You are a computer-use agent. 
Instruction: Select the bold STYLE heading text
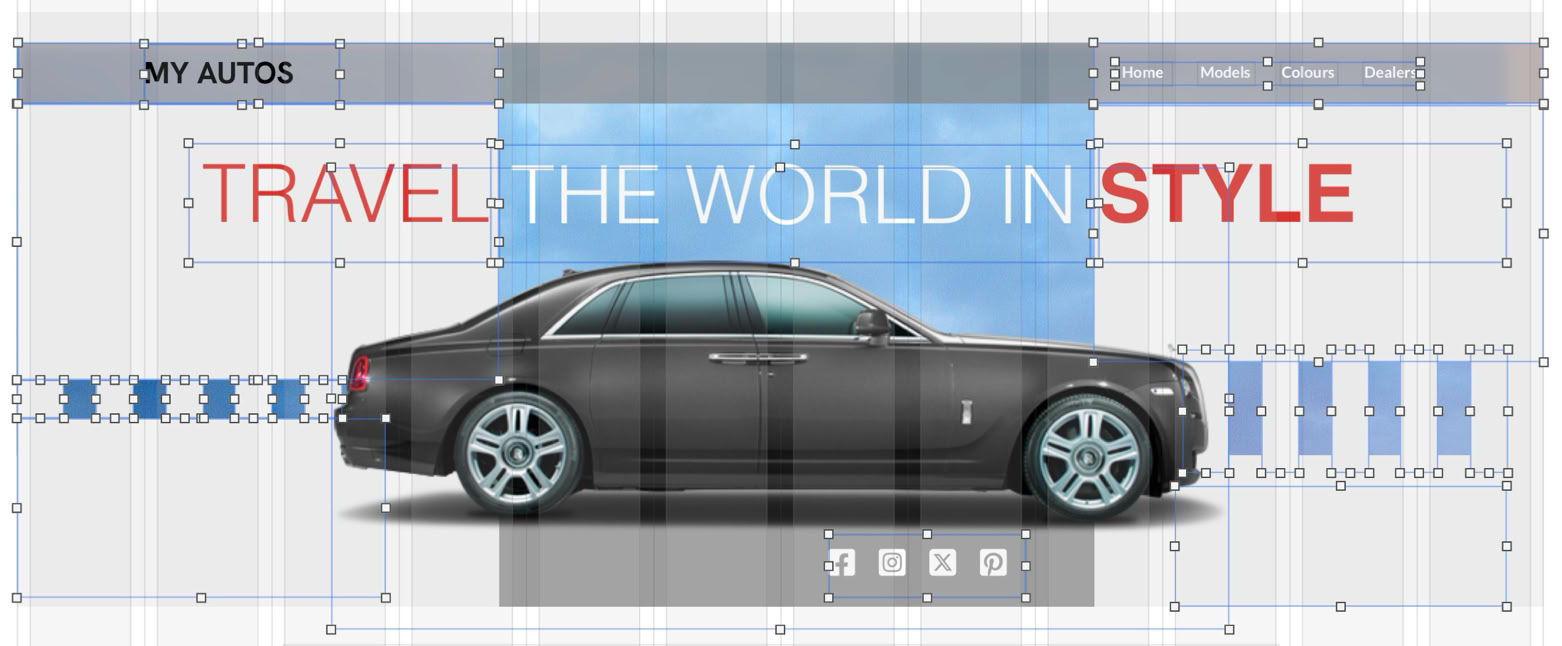coord(1226,194)
